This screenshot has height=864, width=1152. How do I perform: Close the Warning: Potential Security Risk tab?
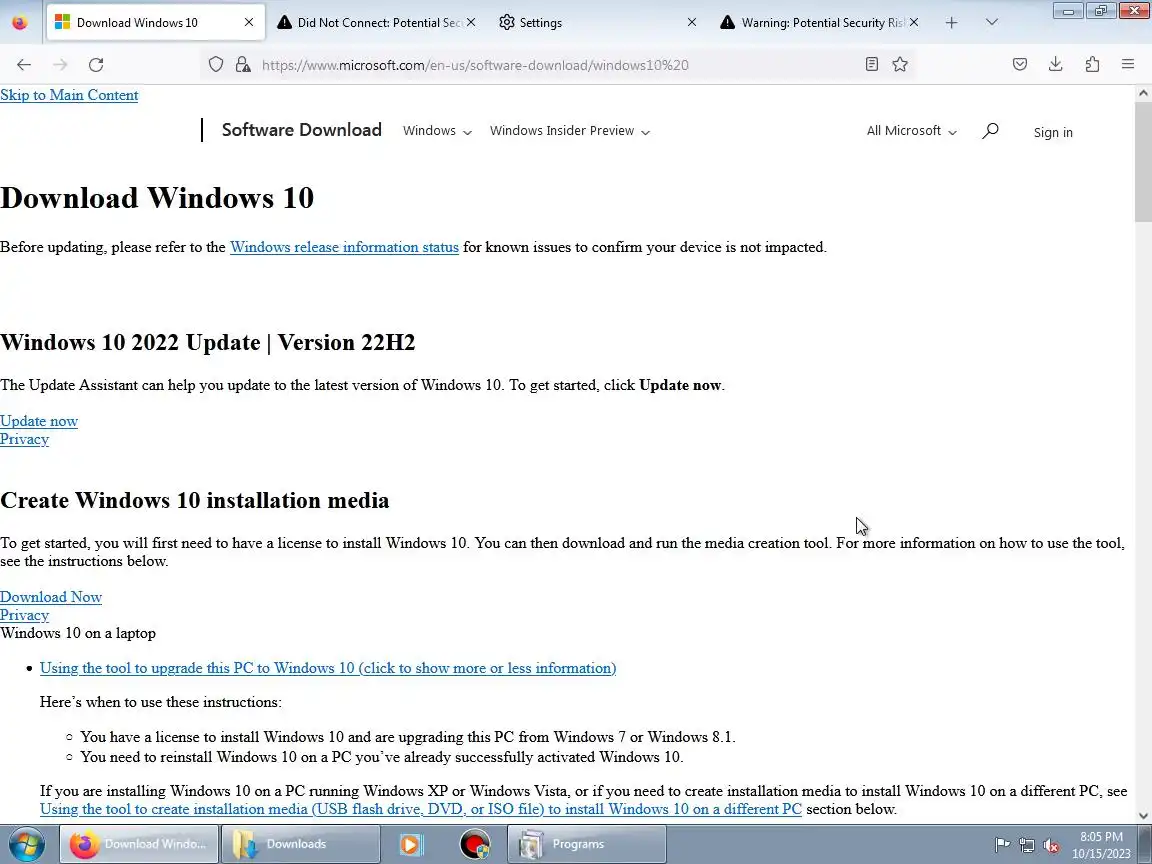tap(913, 23)
